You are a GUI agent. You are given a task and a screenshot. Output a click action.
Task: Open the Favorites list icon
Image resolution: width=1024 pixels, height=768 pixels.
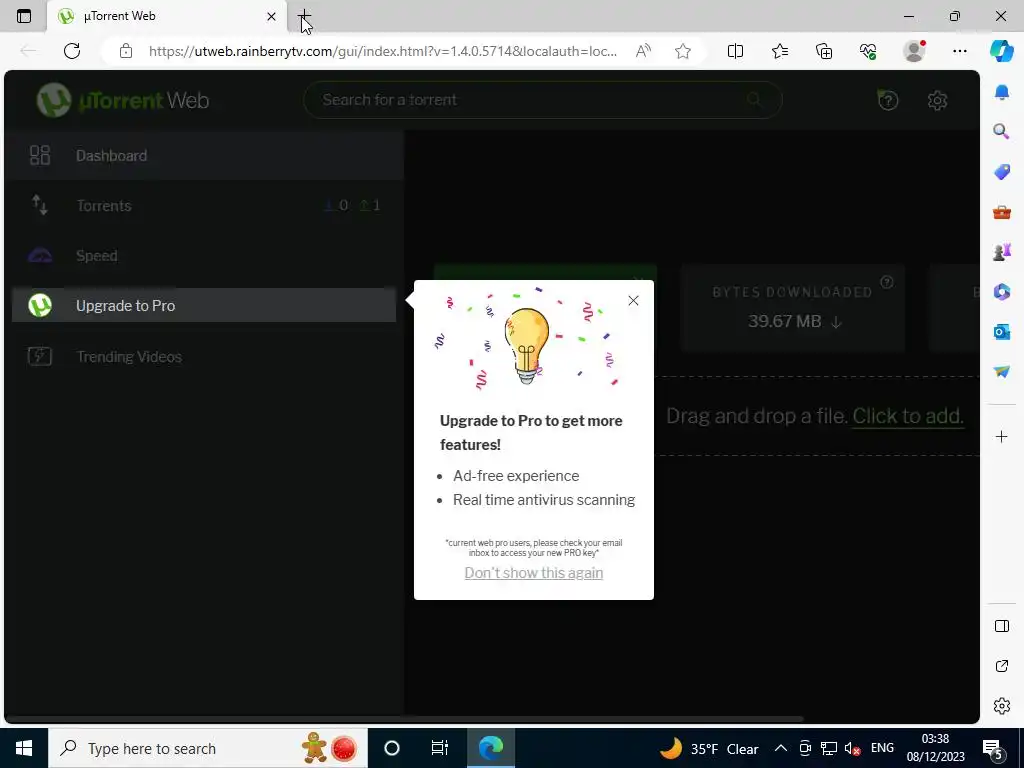pyautogui.click(x=780, y=51)
